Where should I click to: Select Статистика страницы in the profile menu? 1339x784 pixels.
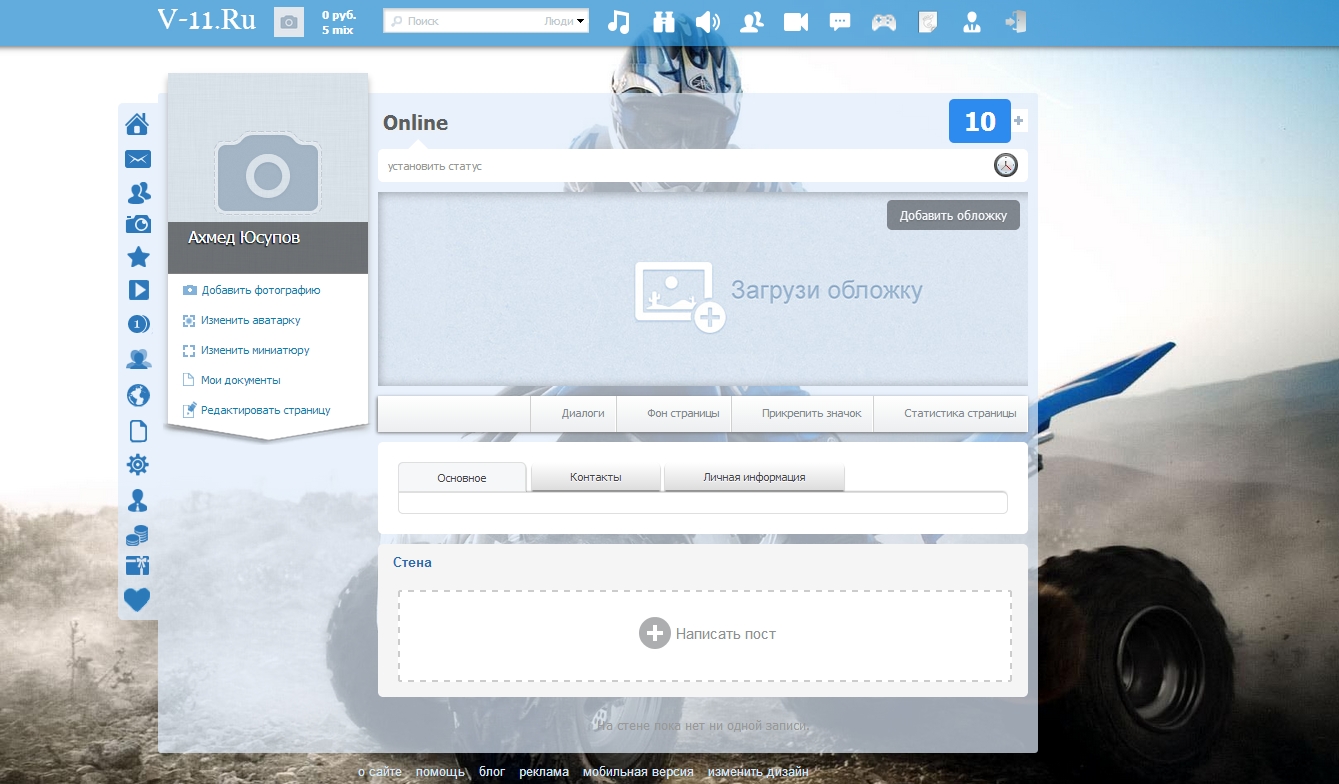(x=959, y=413)
